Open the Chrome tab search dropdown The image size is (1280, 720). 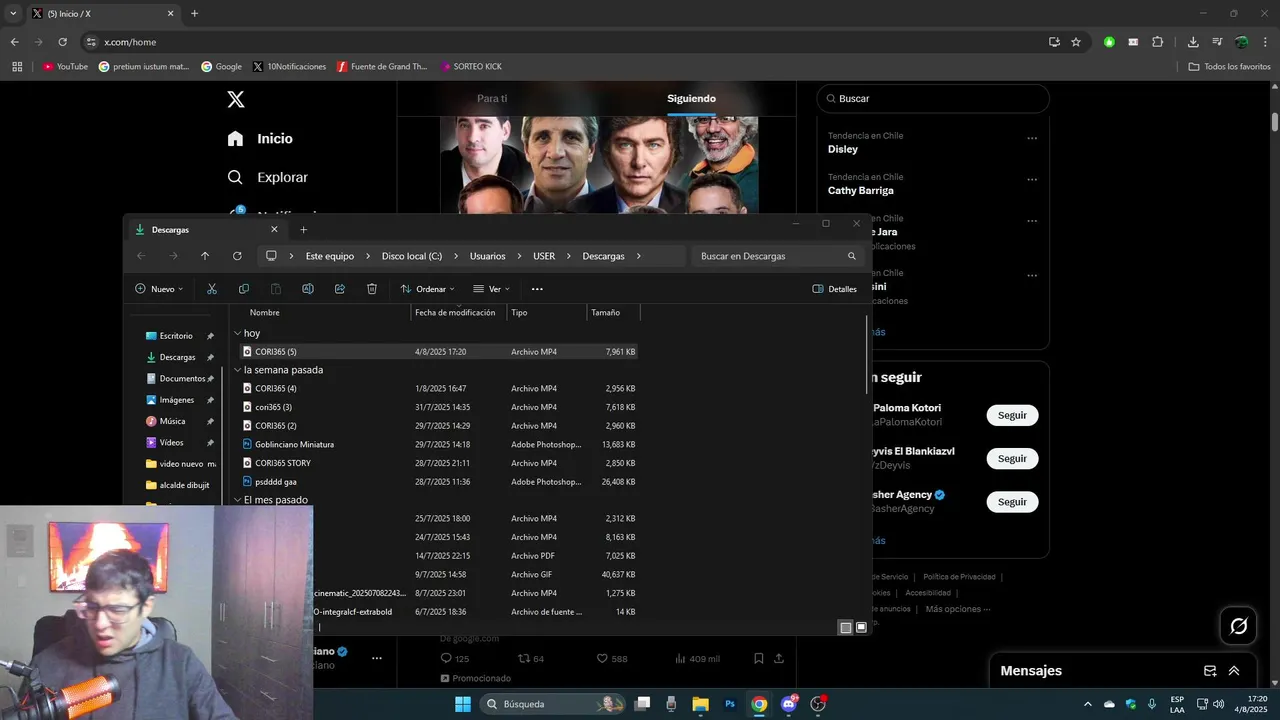coord(13,14)
